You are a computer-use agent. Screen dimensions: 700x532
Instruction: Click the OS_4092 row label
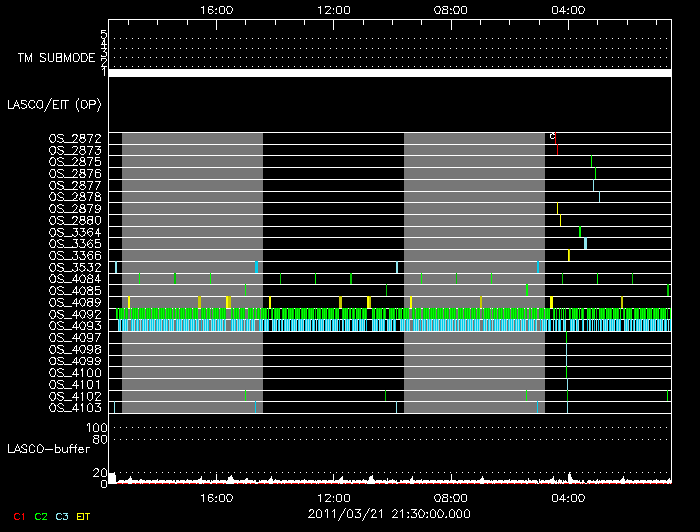pos(75,314)
